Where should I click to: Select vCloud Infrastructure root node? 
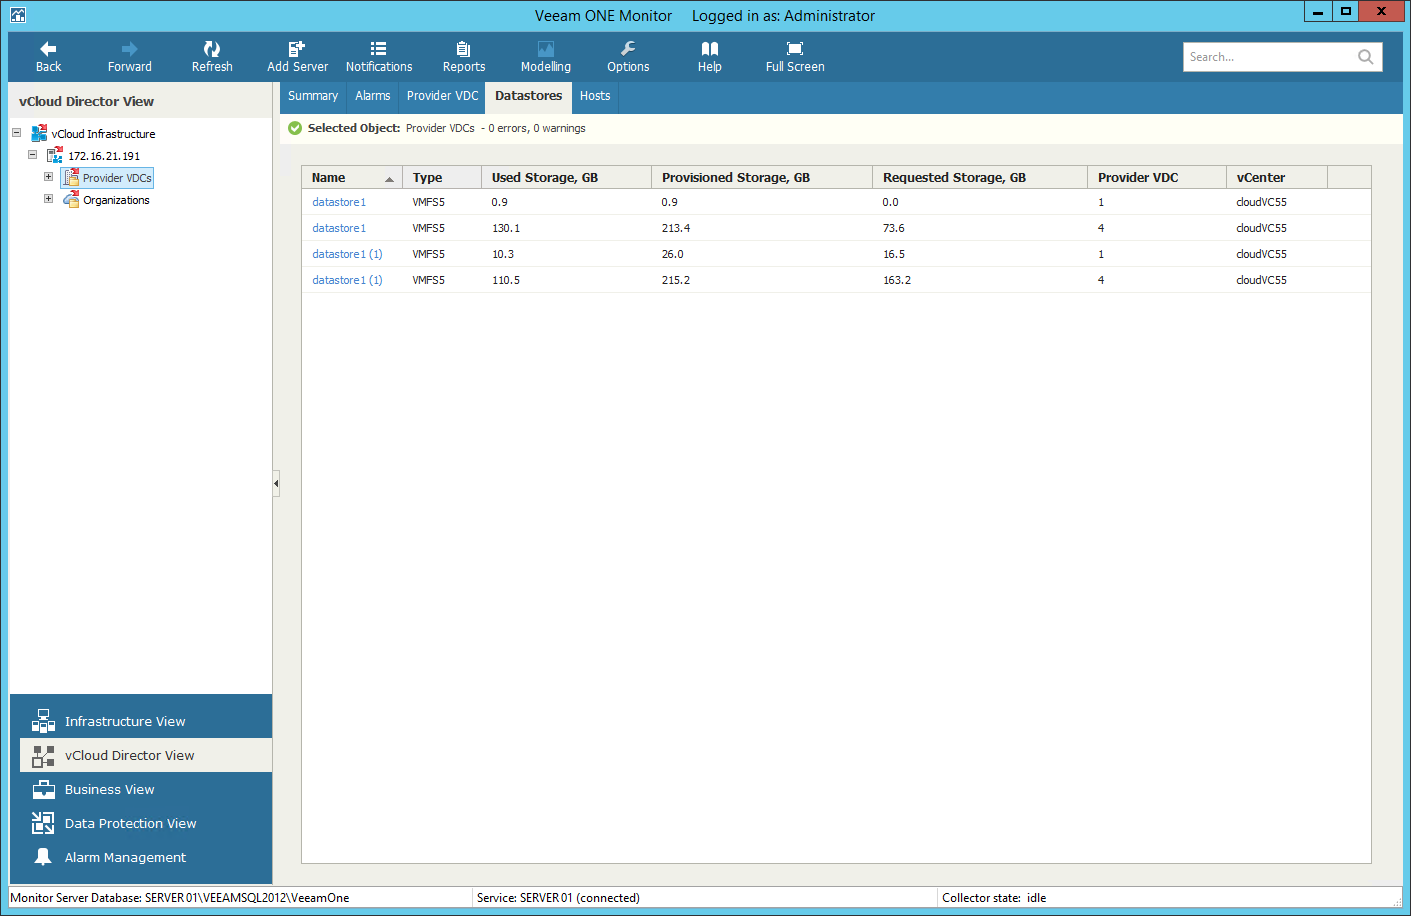pyautogui.click(x=103, y=134)
